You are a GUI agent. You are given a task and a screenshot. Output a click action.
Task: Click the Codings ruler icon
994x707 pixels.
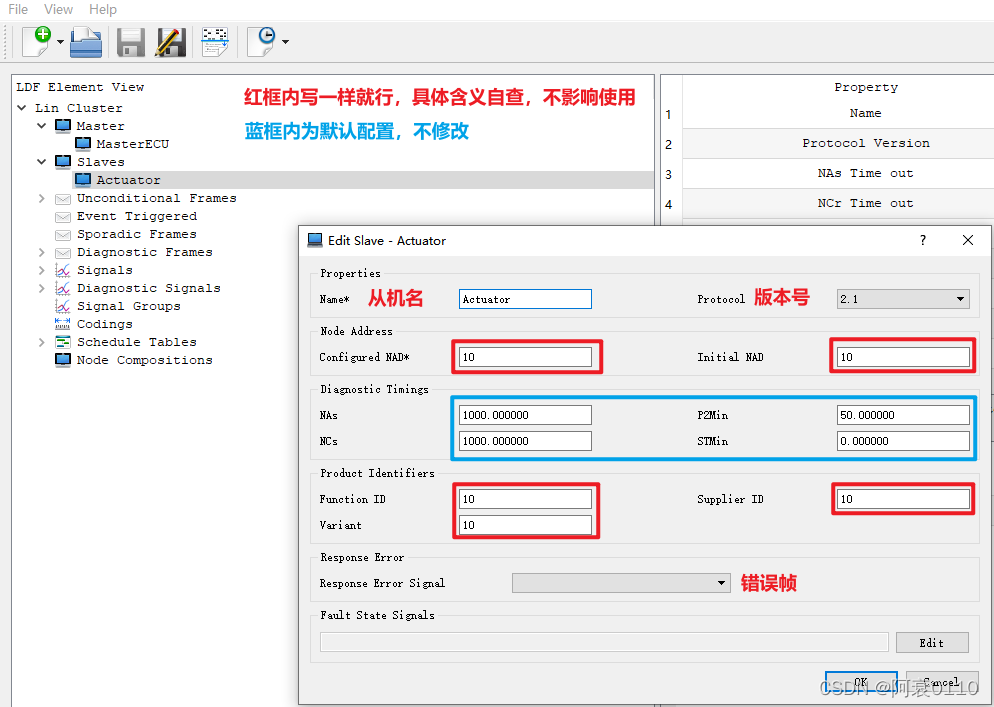tap(63, 324)
